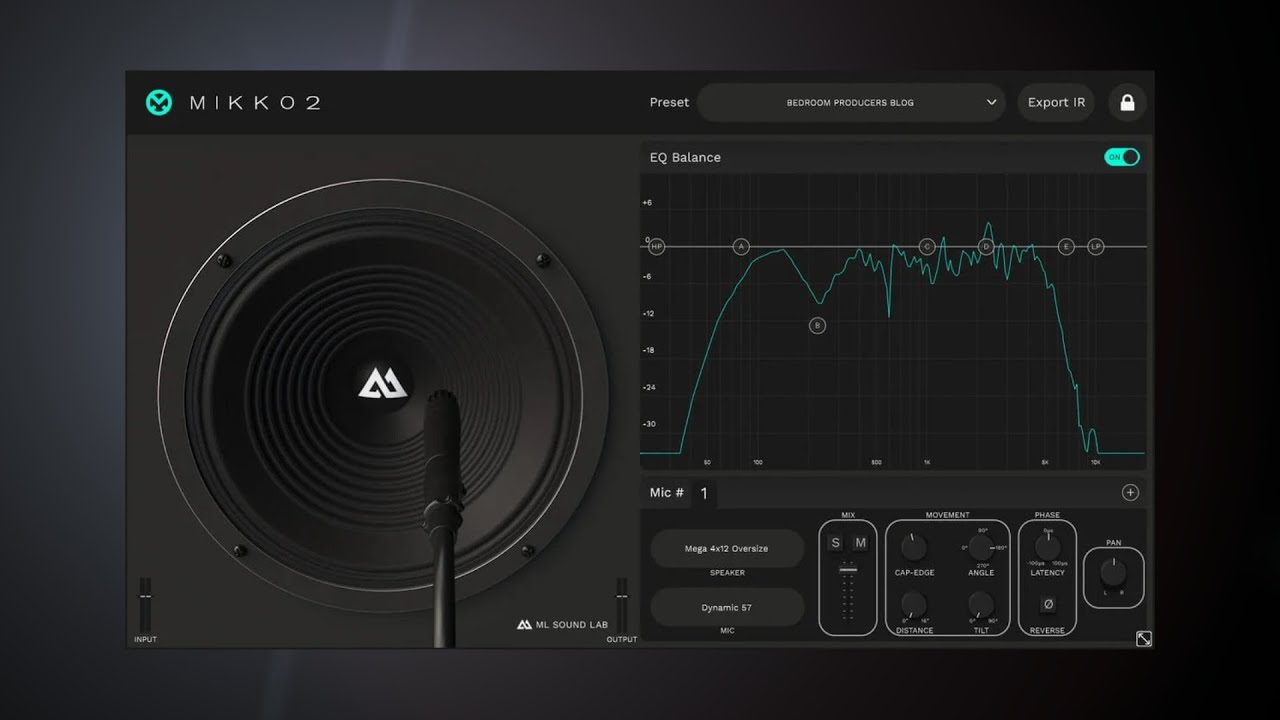Select EQ band node E

point(1066,246)
